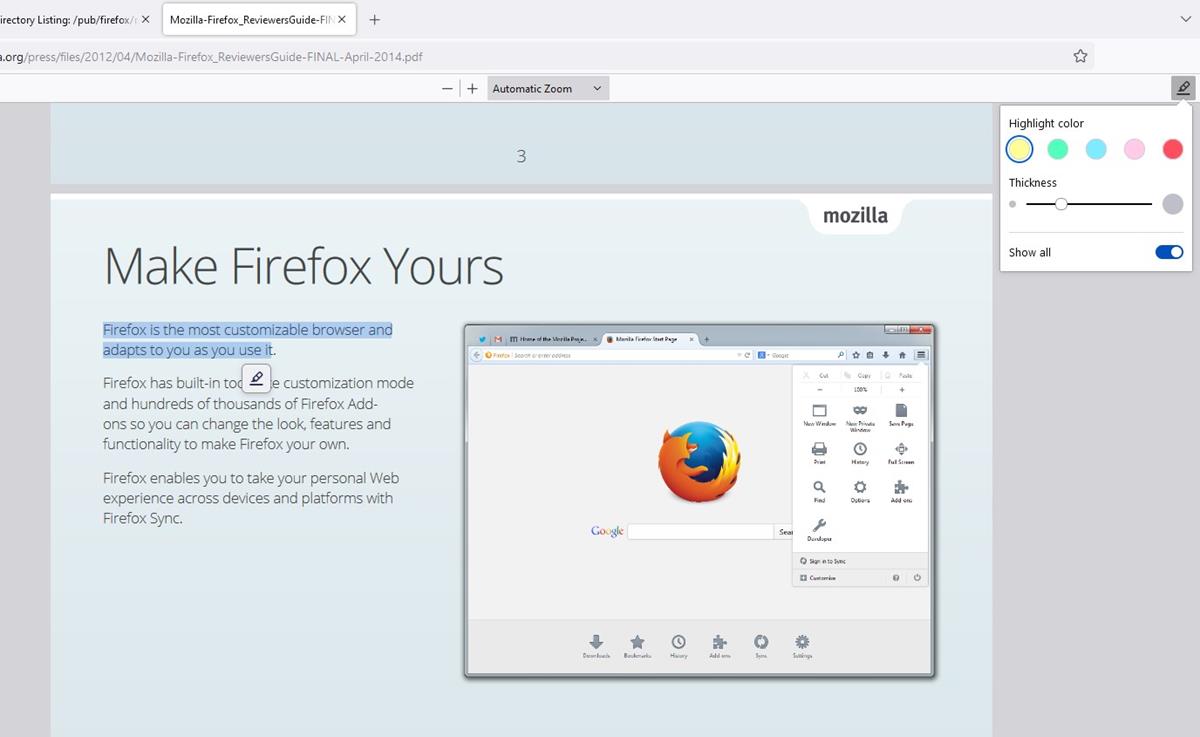This screenshot has width=1200, height=737.
Task: Select the pink highlight color
Action: pyautogui.click(x=1134, y=148)
